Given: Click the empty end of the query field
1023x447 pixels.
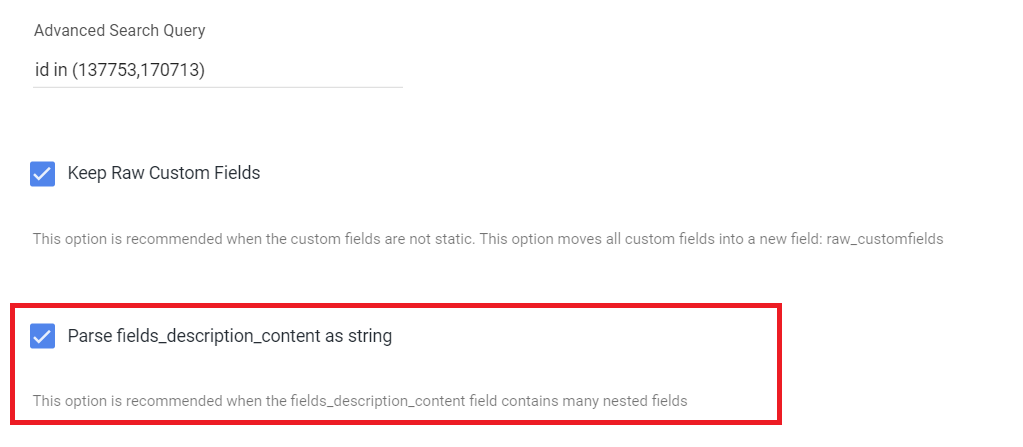Looking at the screenshot, I should click(320, 69).
